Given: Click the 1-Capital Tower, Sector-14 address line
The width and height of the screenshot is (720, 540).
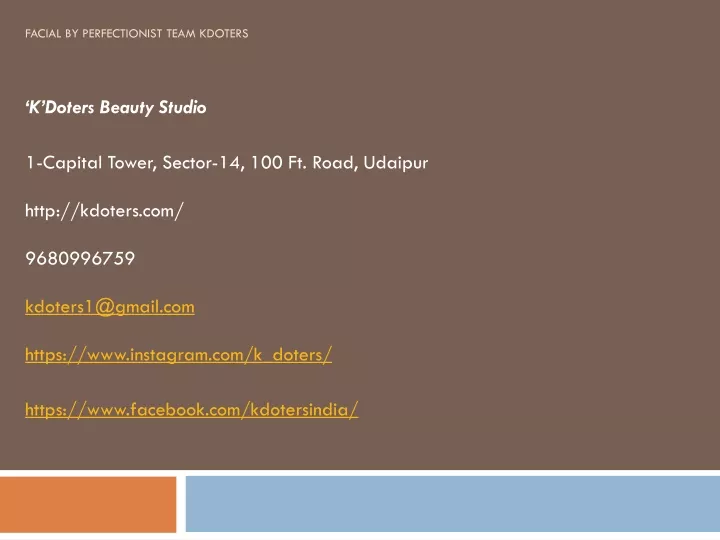Looking at the screenshot, I should 227,163.
